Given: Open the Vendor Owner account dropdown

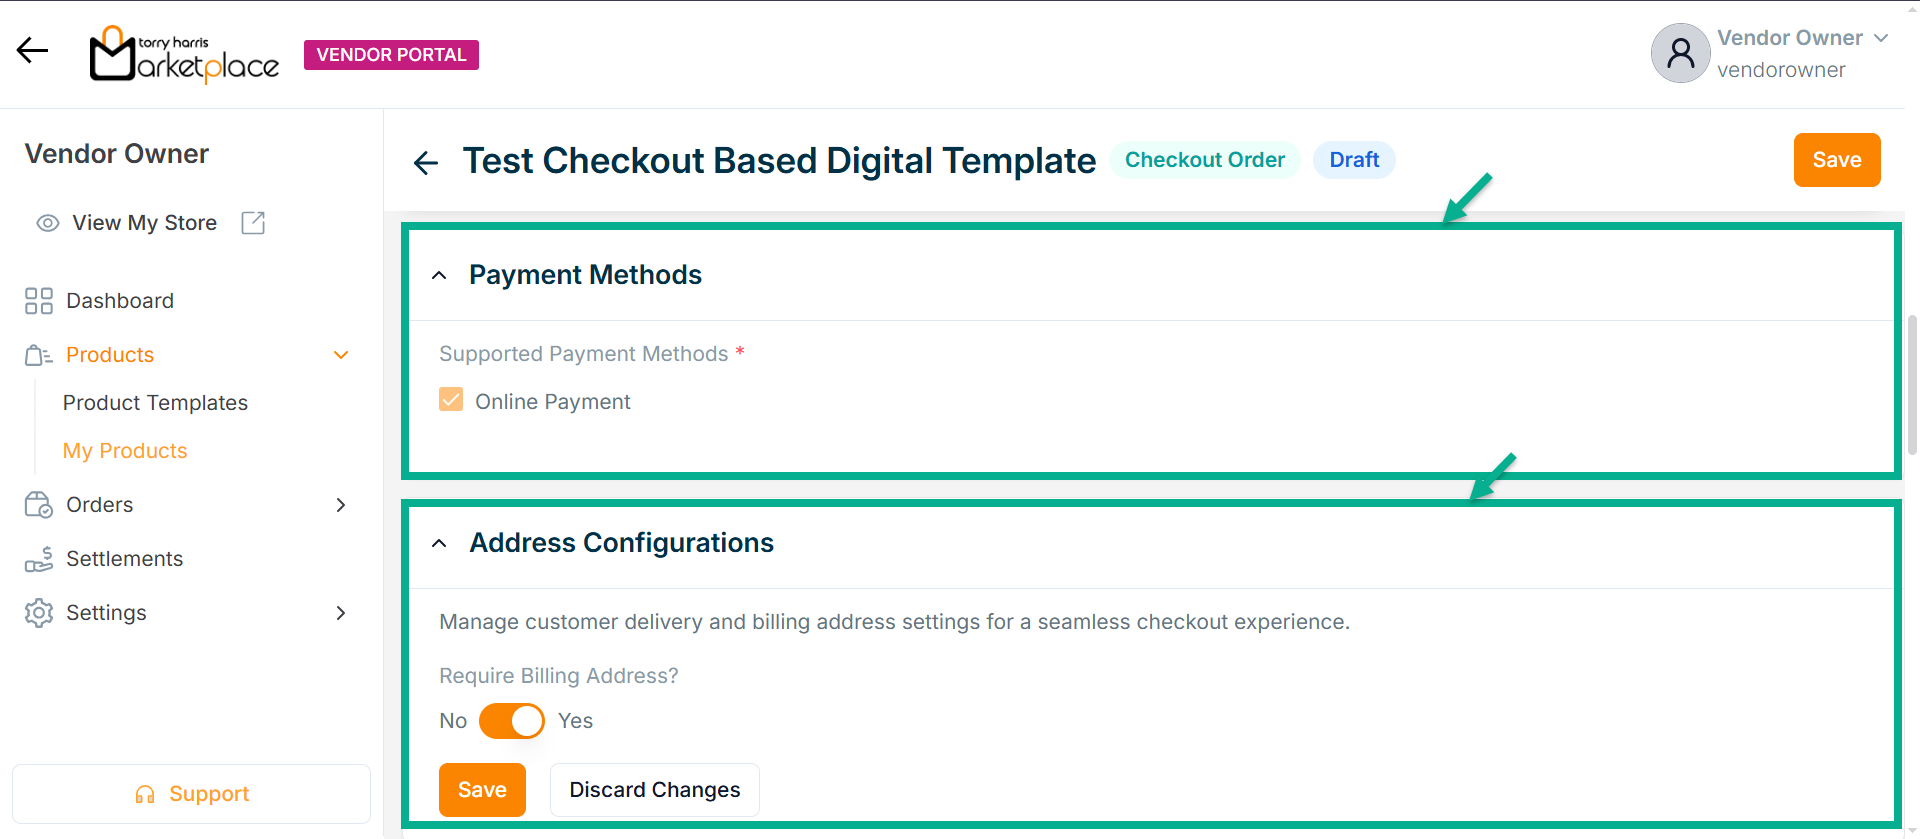Looking at the screenshot, I should point(1880,38).
